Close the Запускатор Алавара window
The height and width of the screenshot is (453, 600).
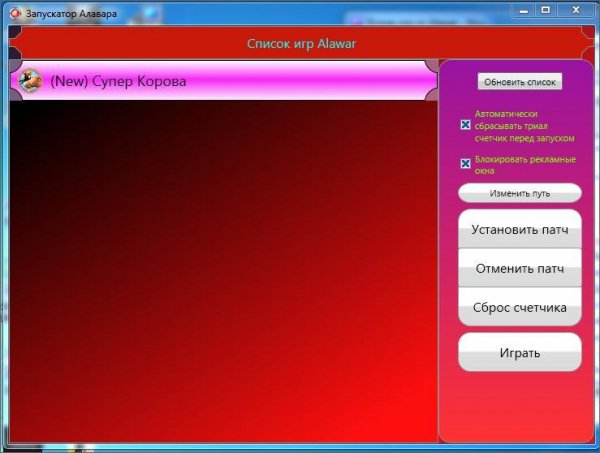(576, 10)
